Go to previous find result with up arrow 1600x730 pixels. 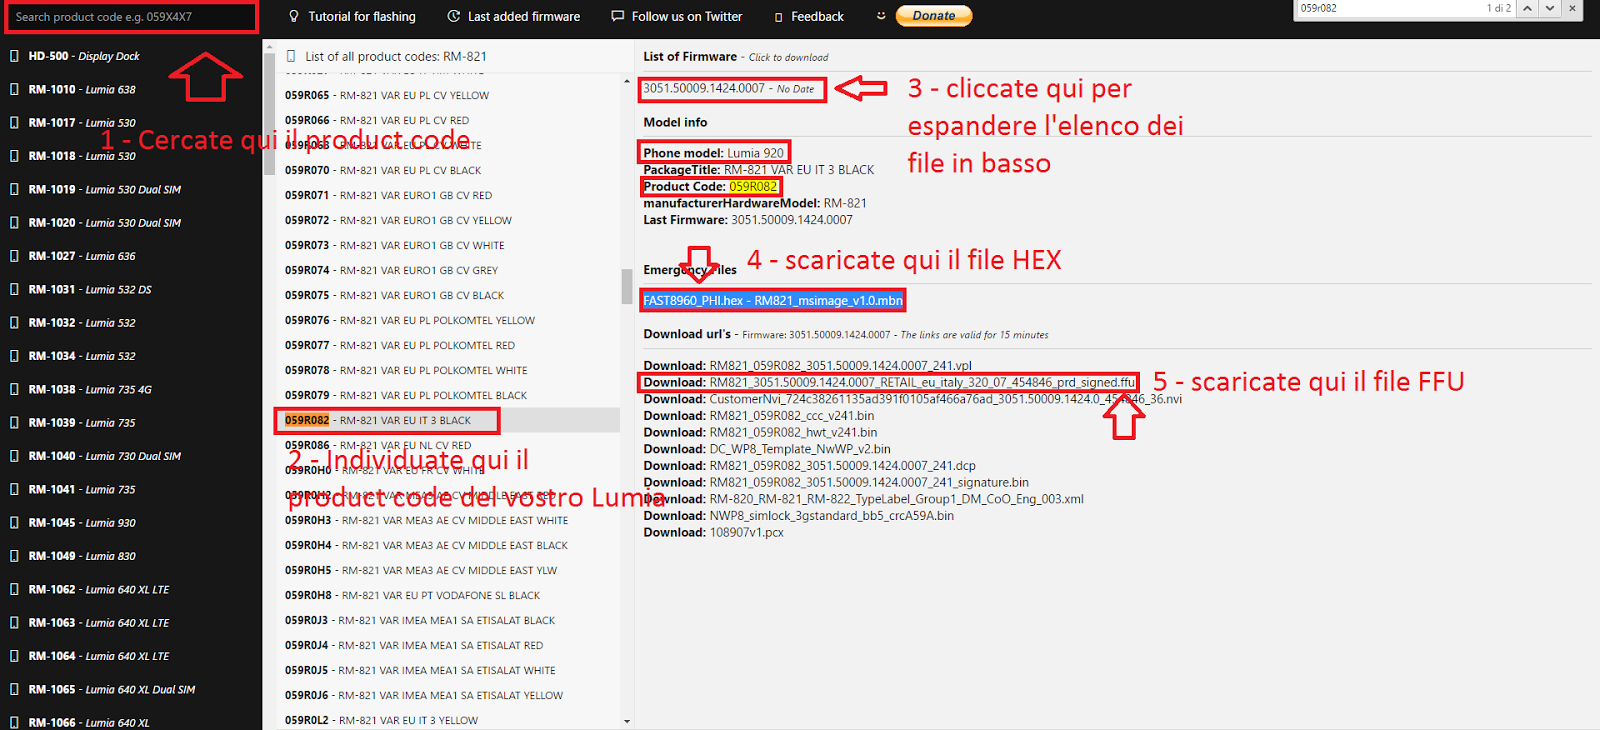coord(1528,8)
